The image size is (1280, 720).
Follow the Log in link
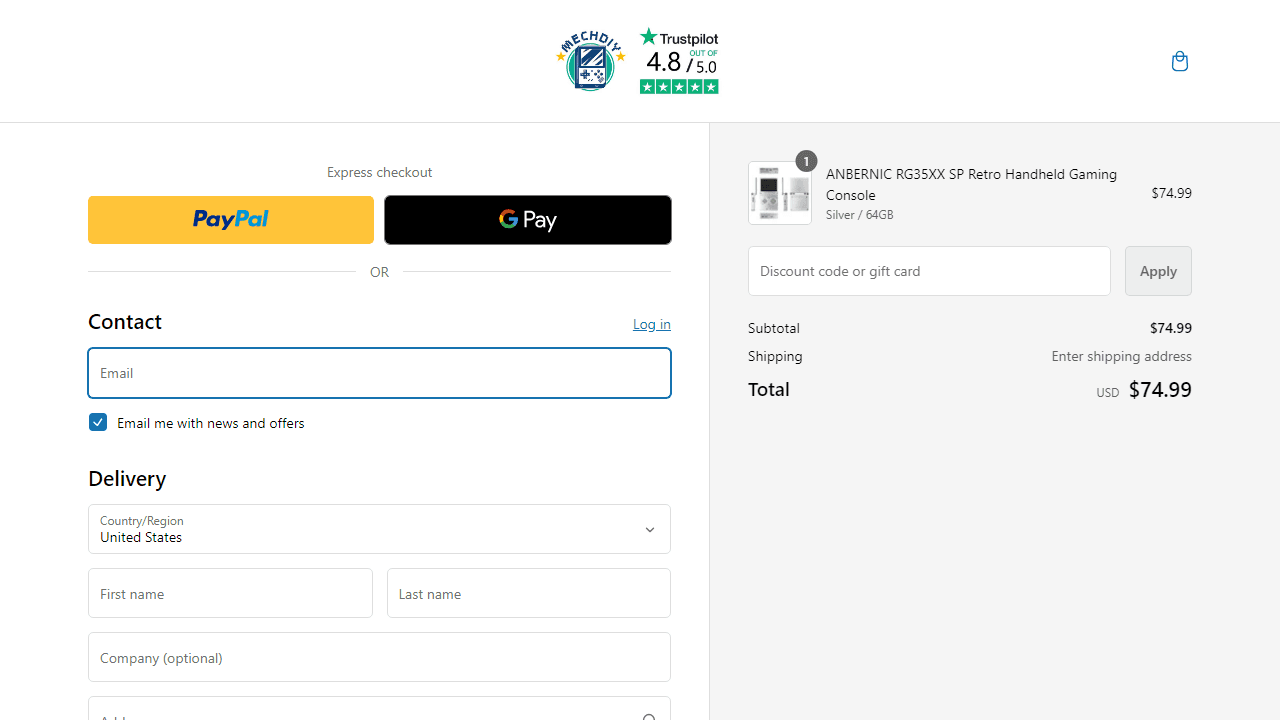tap(652, 324)
